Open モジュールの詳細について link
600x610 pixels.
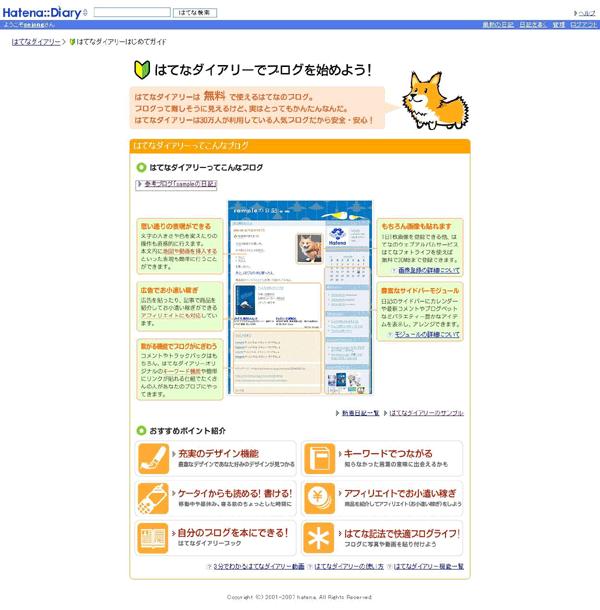click(x=427, y=335)
